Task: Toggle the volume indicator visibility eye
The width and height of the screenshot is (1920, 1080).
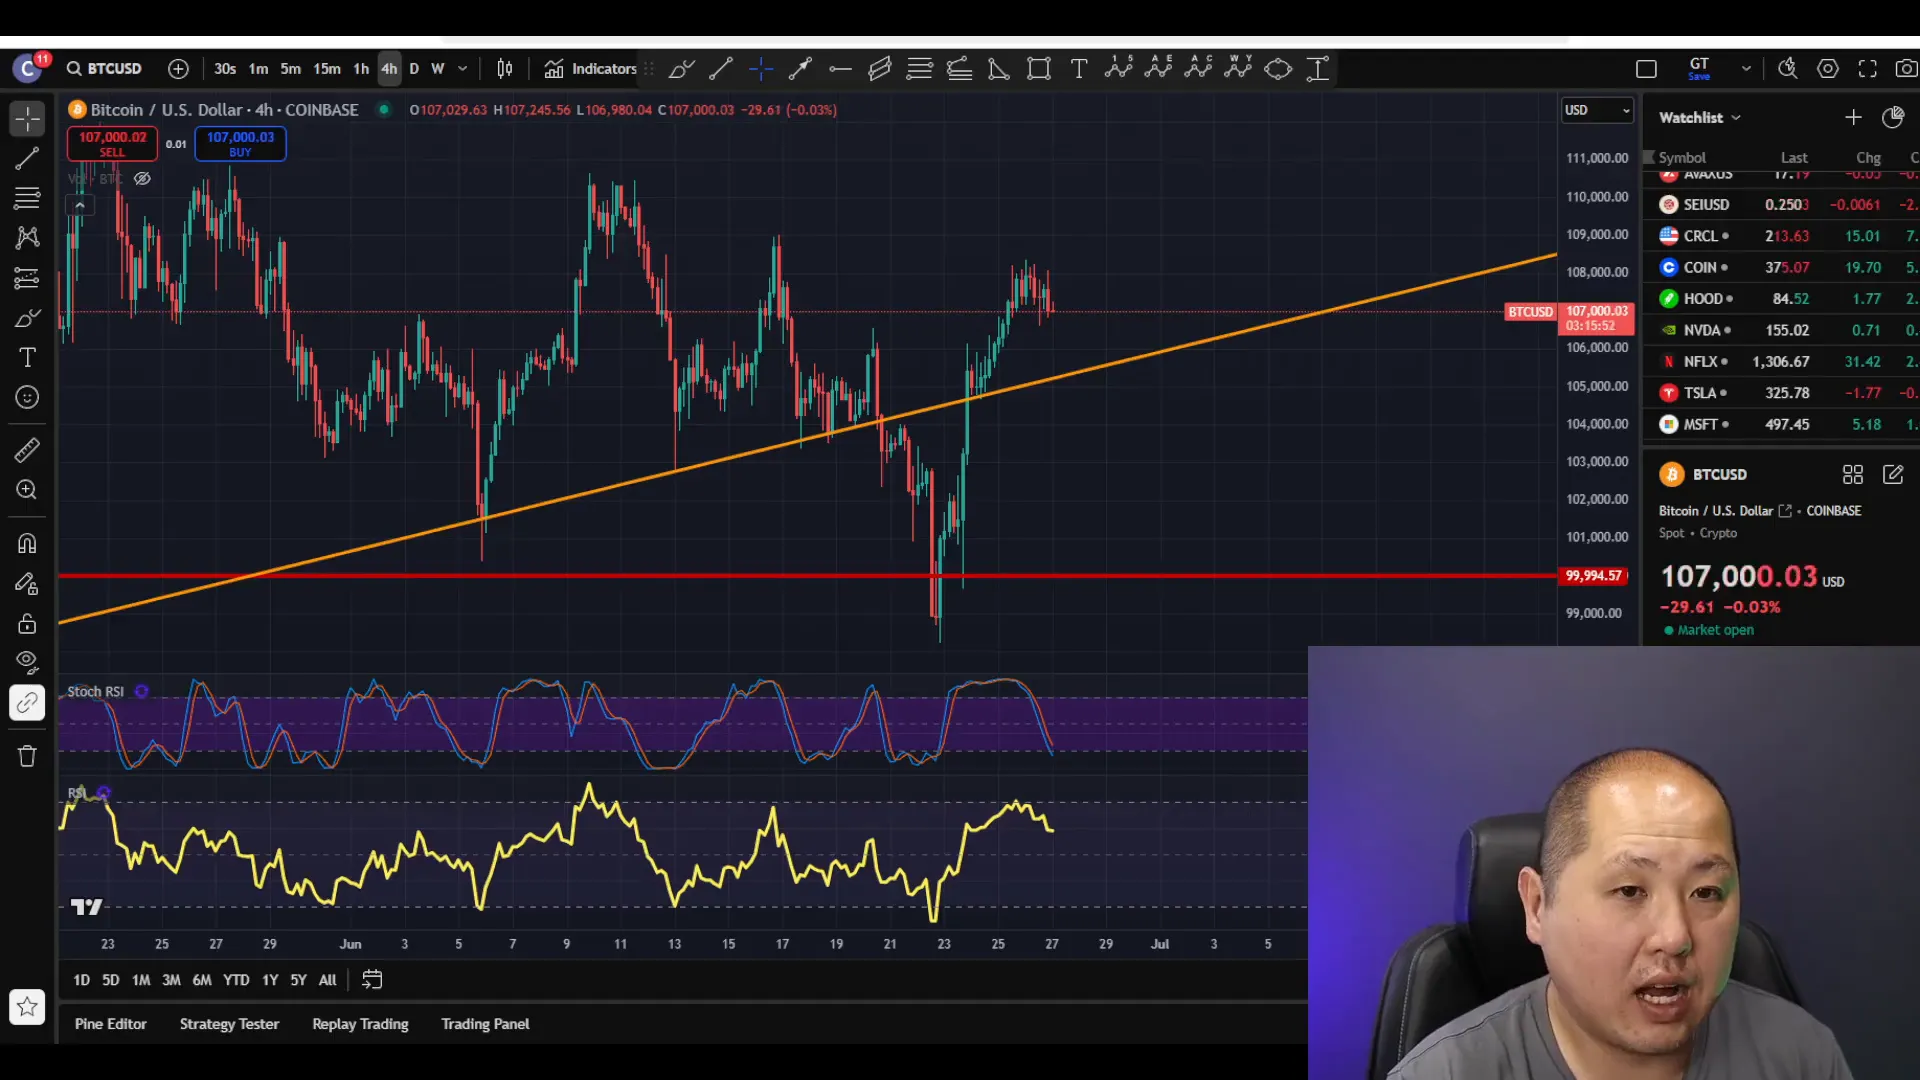Action: point(143,179)
